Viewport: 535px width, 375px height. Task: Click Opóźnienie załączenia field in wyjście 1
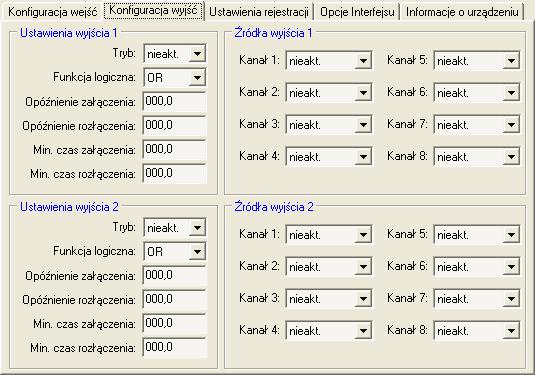pyautogui.click(x=175, y=101)
